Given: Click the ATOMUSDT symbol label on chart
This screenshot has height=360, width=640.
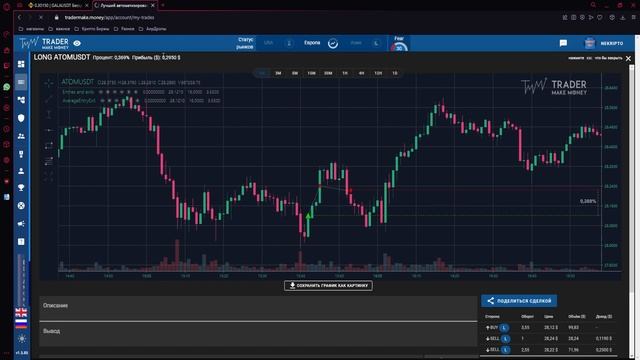Looking at the screenshot, I should (x=78, y=82).
